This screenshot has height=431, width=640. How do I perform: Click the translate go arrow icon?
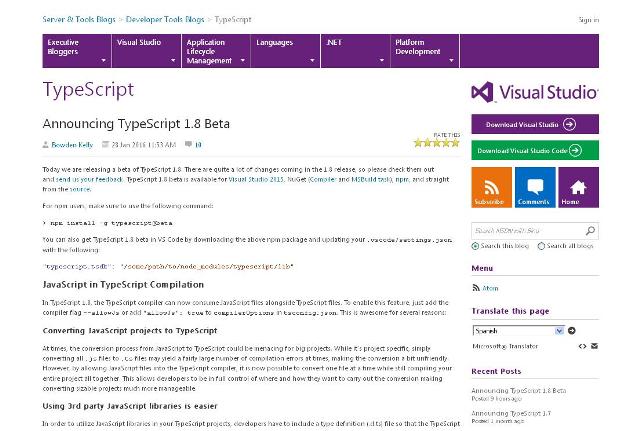click(572, 331)
